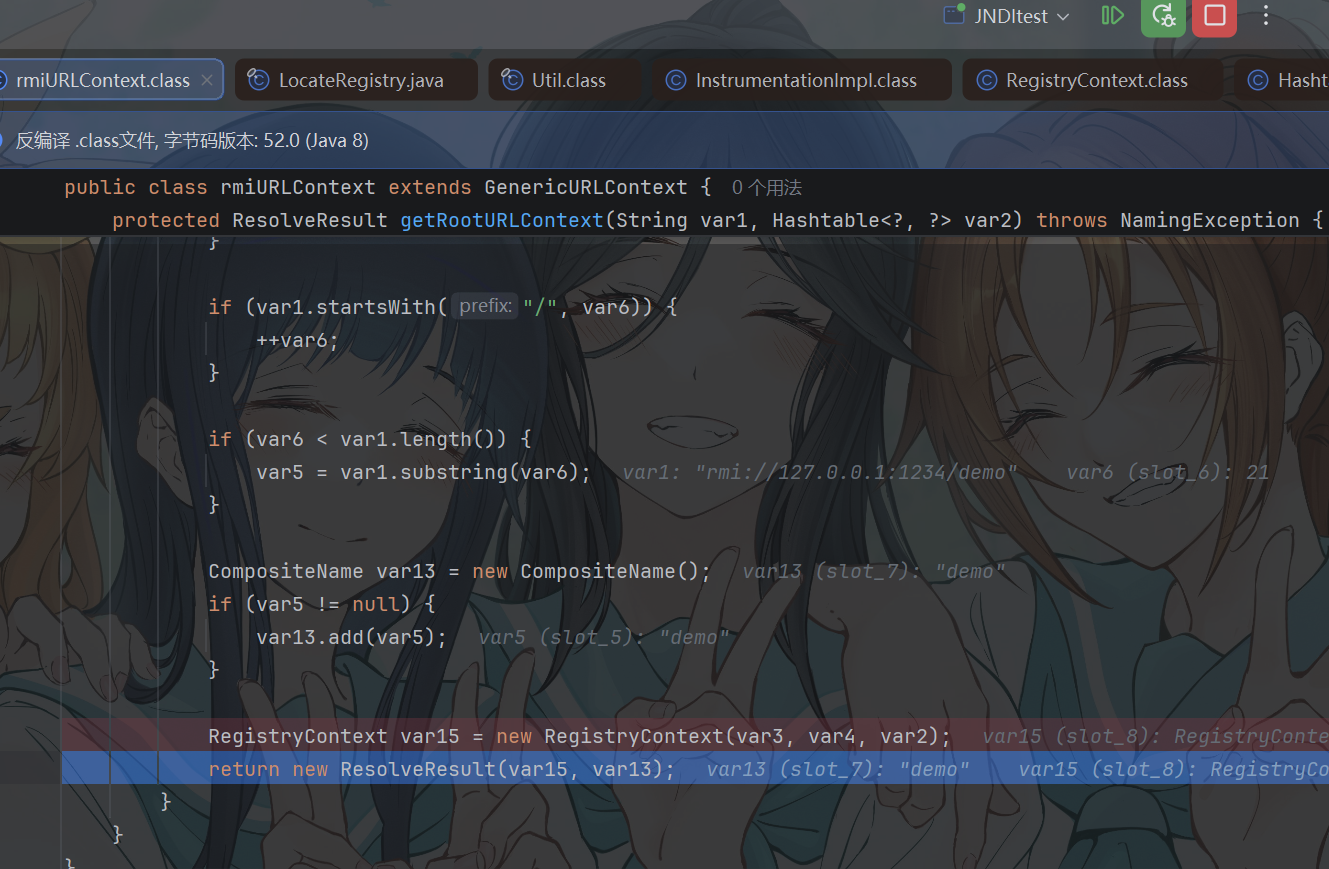Viewport: 1329px width, 869px height.
Task: Click GenericURLContext in the class declaration
Action: 586,187
